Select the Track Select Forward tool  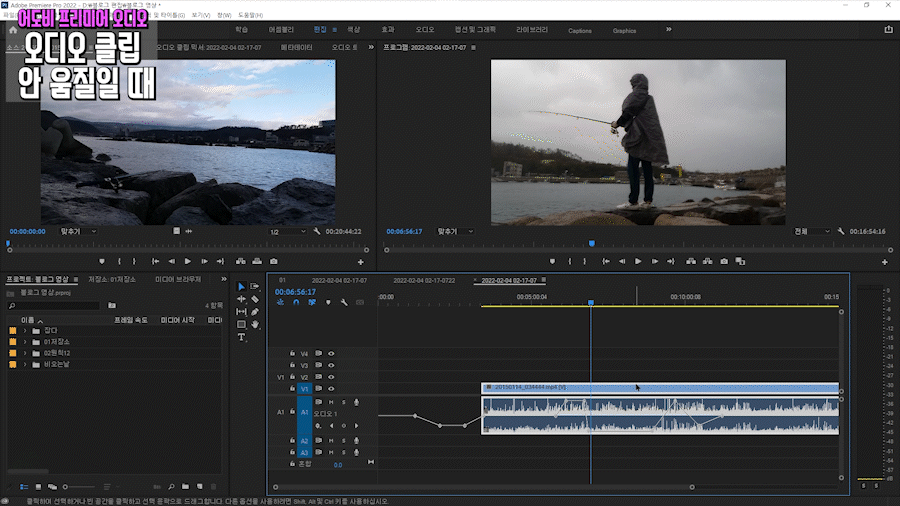click(255, 286)
